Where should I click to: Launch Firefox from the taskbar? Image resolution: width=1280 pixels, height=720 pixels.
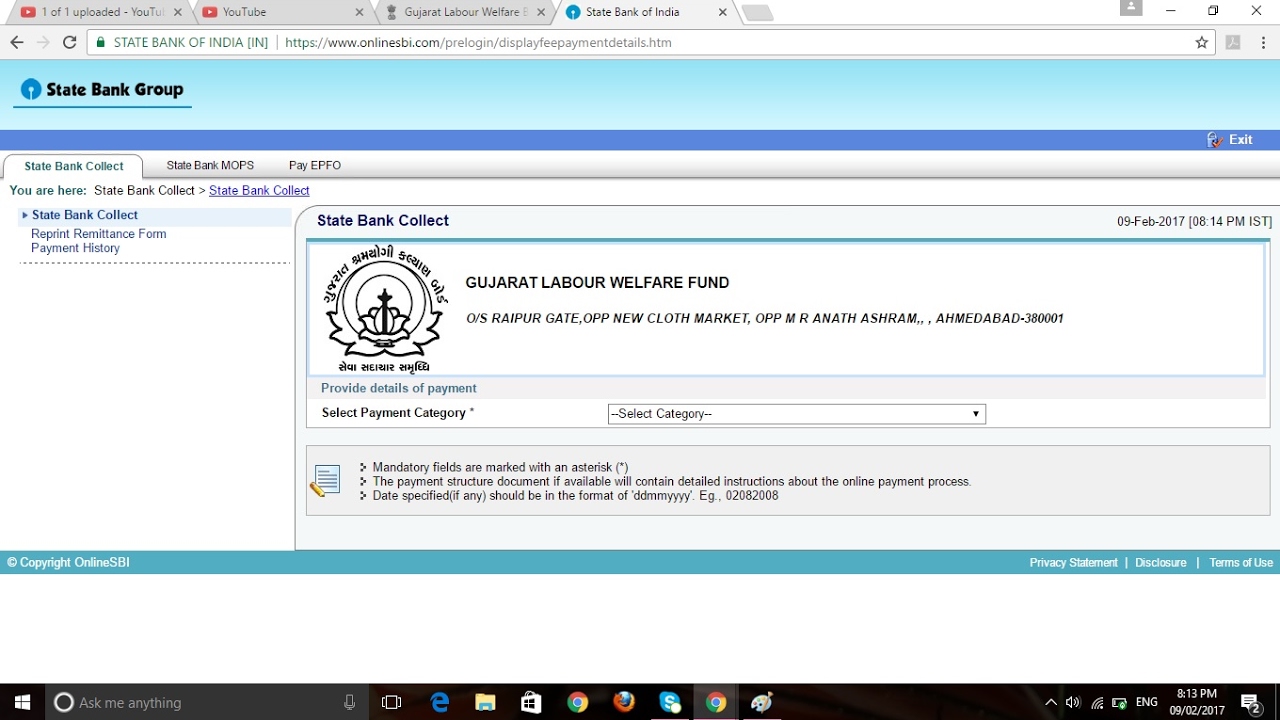(624, 702)
